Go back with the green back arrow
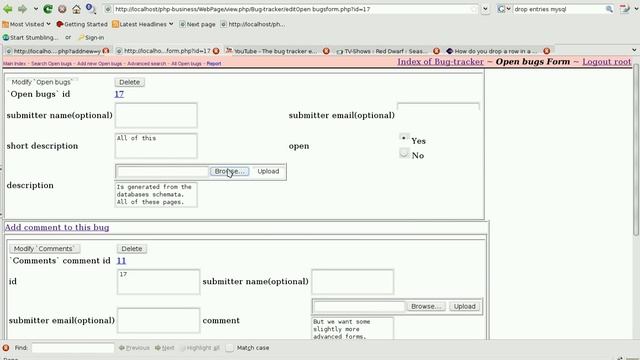Viewport: 640px width, 360px height. click(7, 9)
